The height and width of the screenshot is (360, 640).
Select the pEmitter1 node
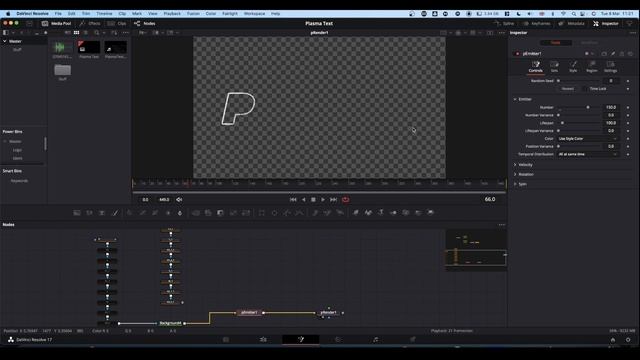[x=249, y=313]
